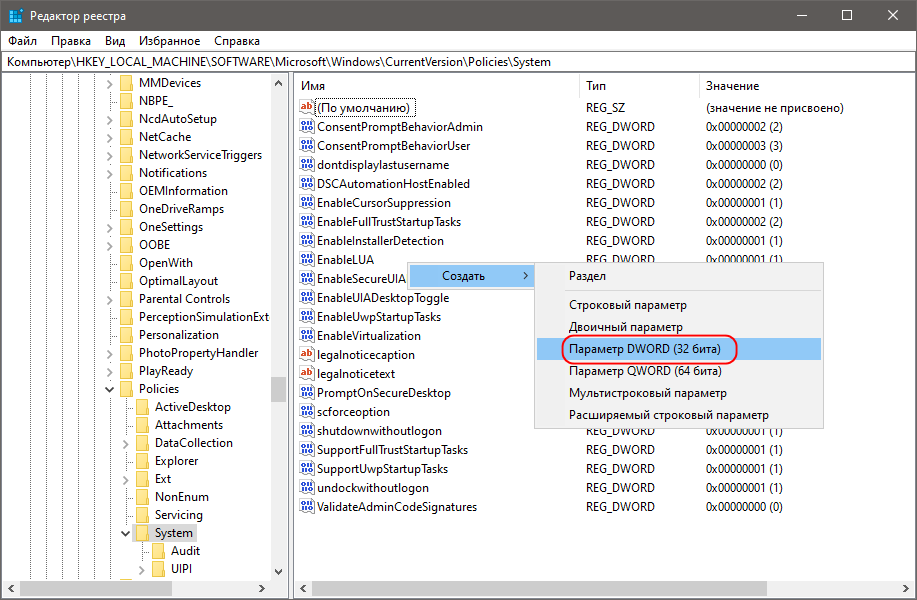Click the System folder icon in tree
The height and width of the screenshot is (600, 917).
(142, 533)
